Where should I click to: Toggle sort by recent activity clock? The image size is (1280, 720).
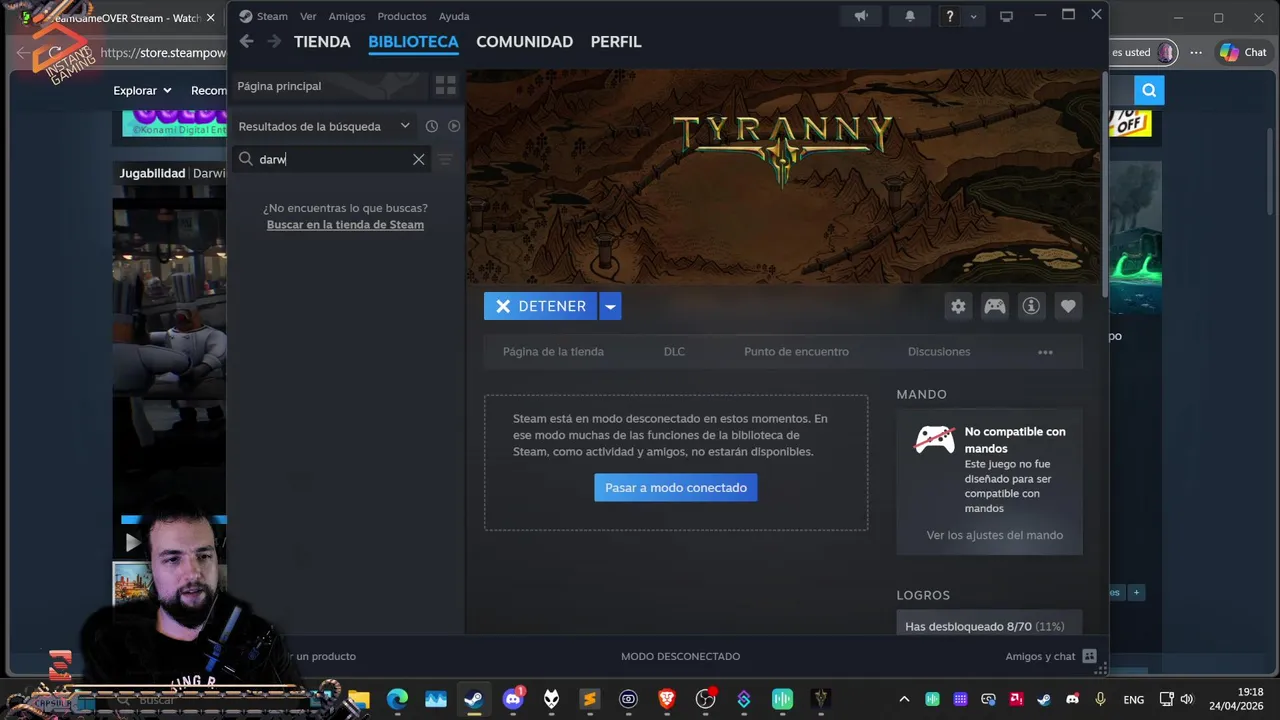432,126
